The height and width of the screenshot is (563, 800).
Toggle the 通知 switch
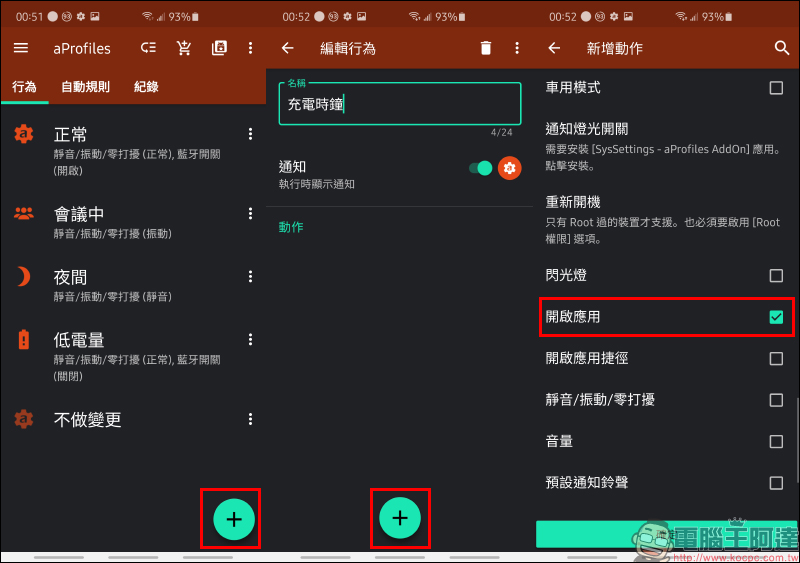click(x=481, y=168)
